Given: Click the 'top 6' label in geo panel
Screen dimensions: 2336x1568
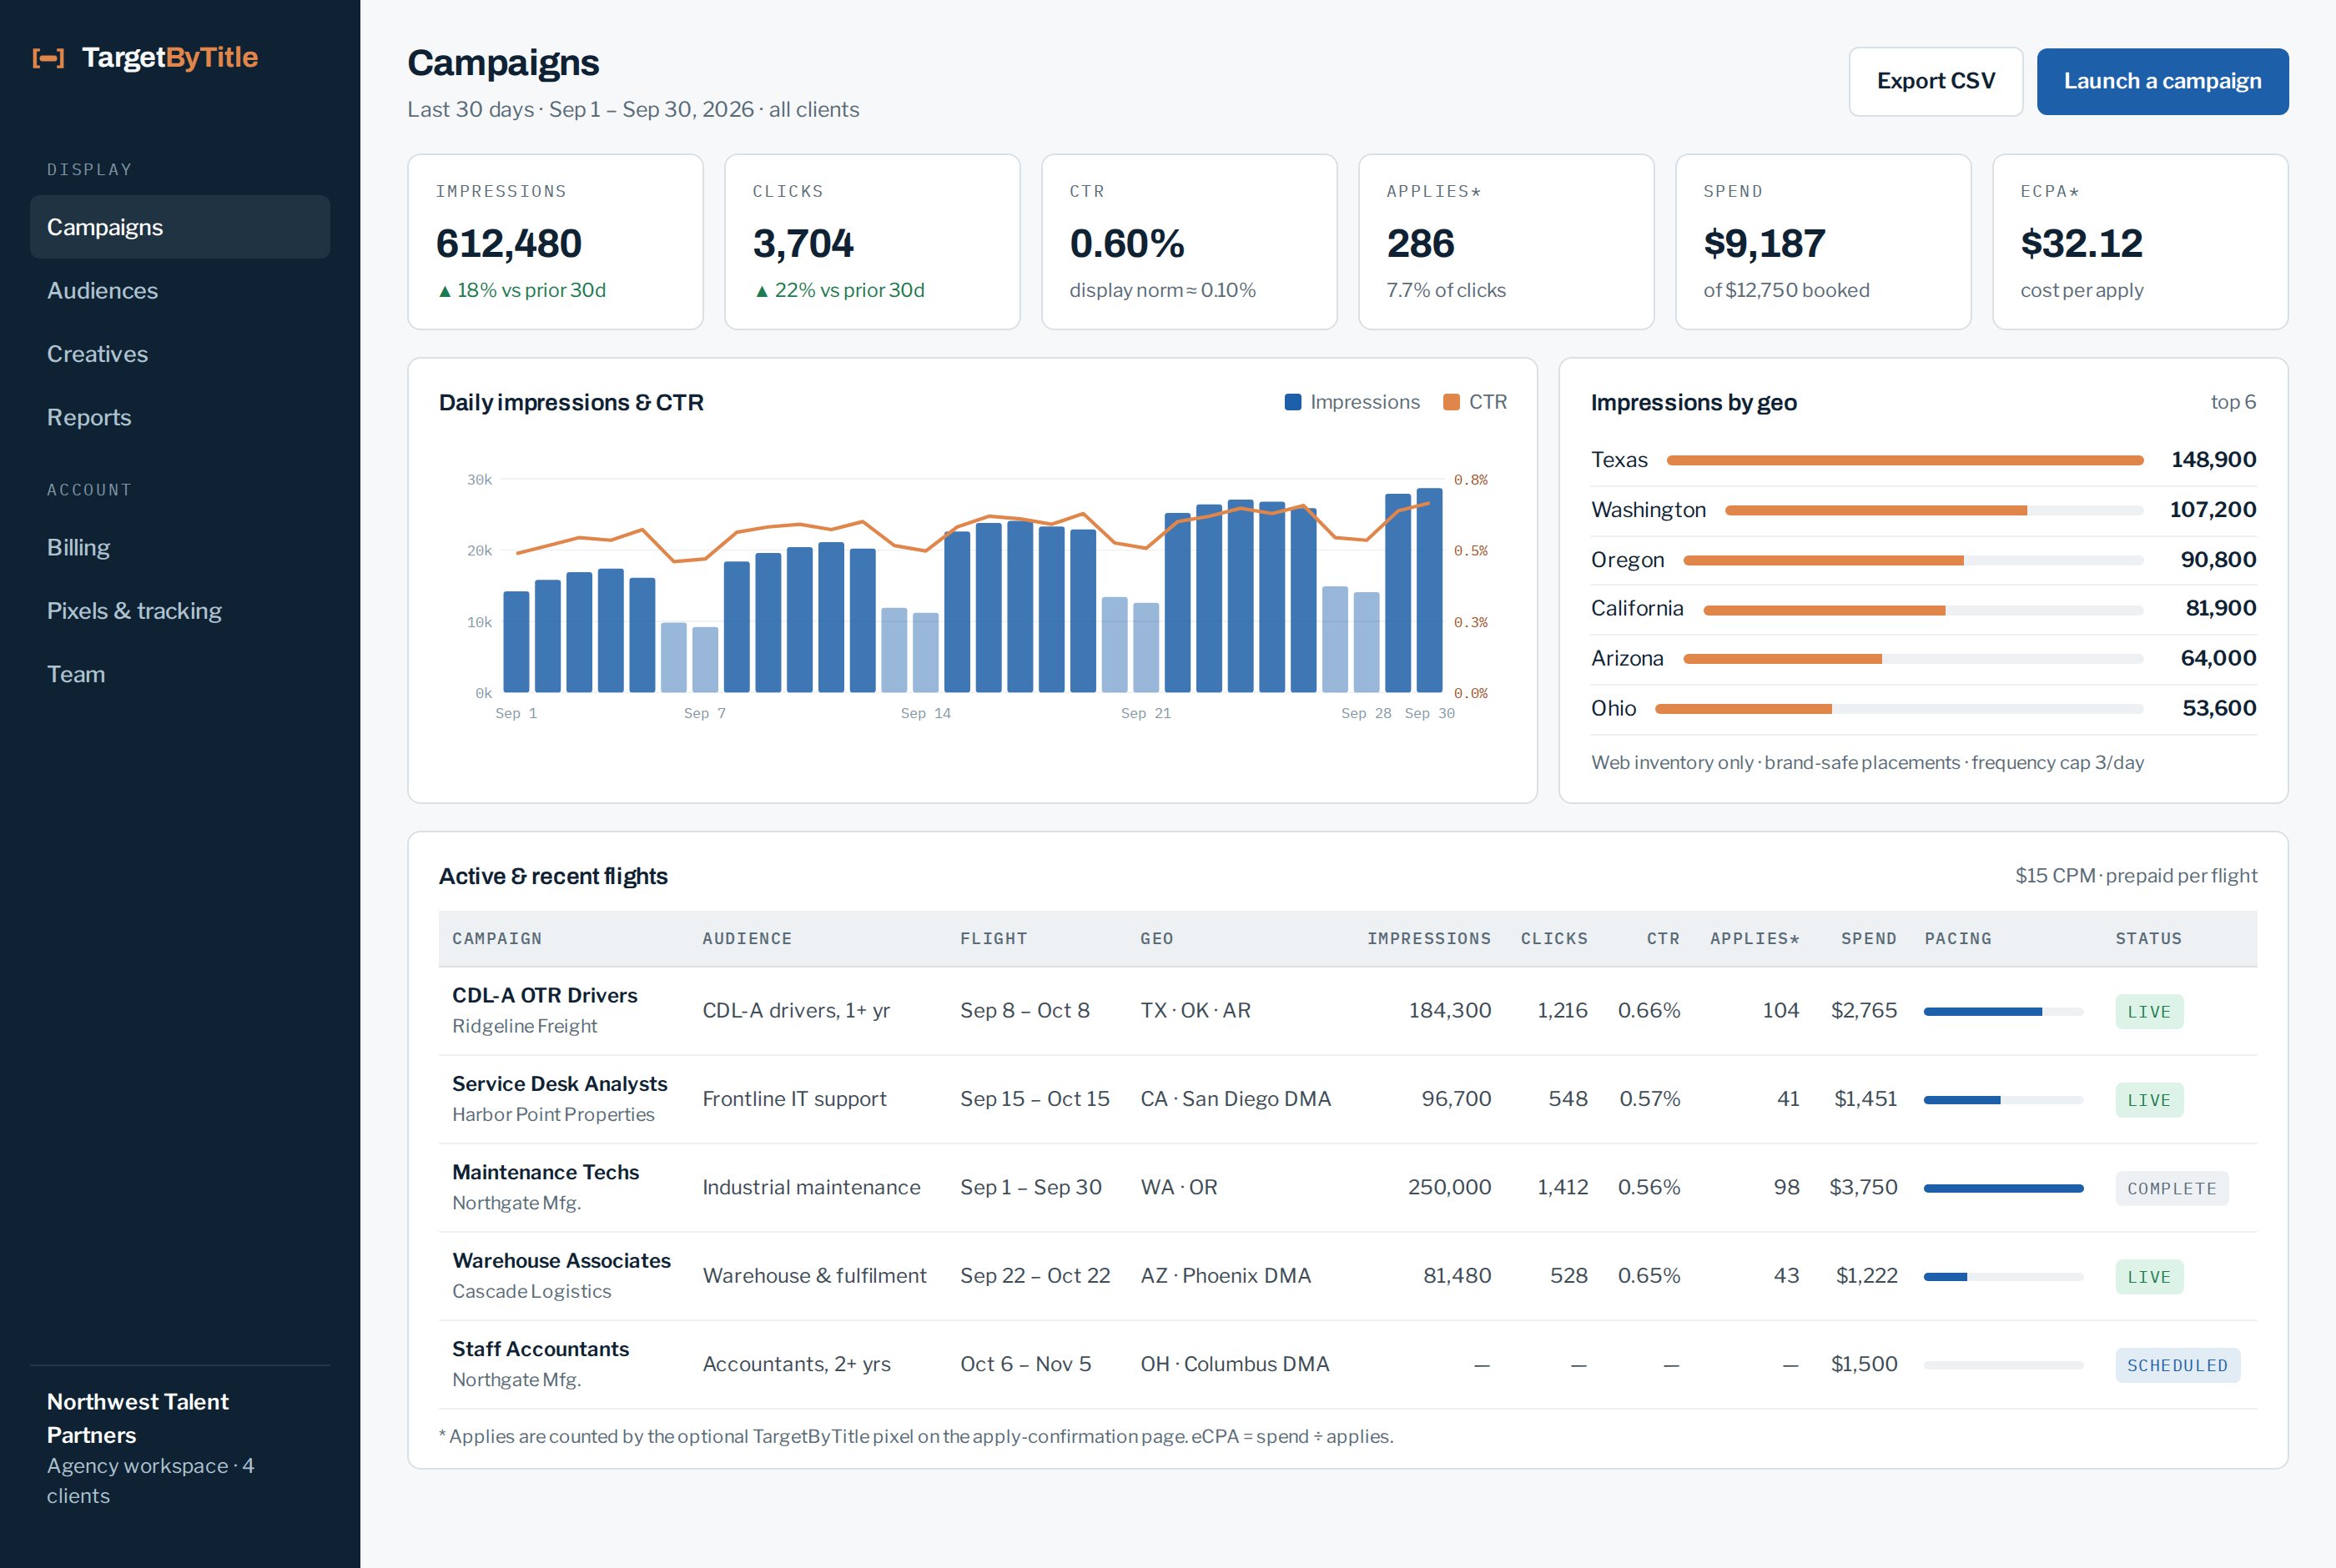Looking at the screenshot, I should point(2233,402).
